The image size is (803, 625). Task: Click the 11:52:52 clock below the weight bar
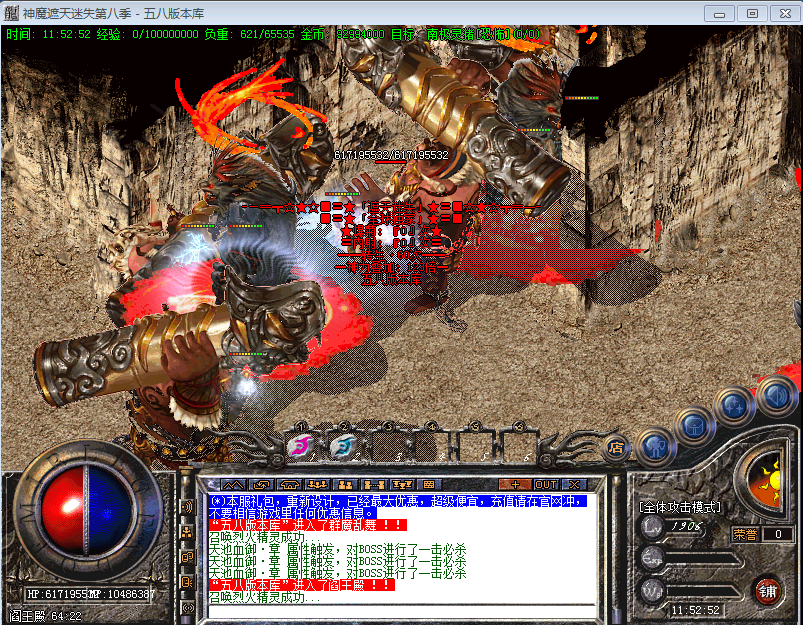coord(695,610)
